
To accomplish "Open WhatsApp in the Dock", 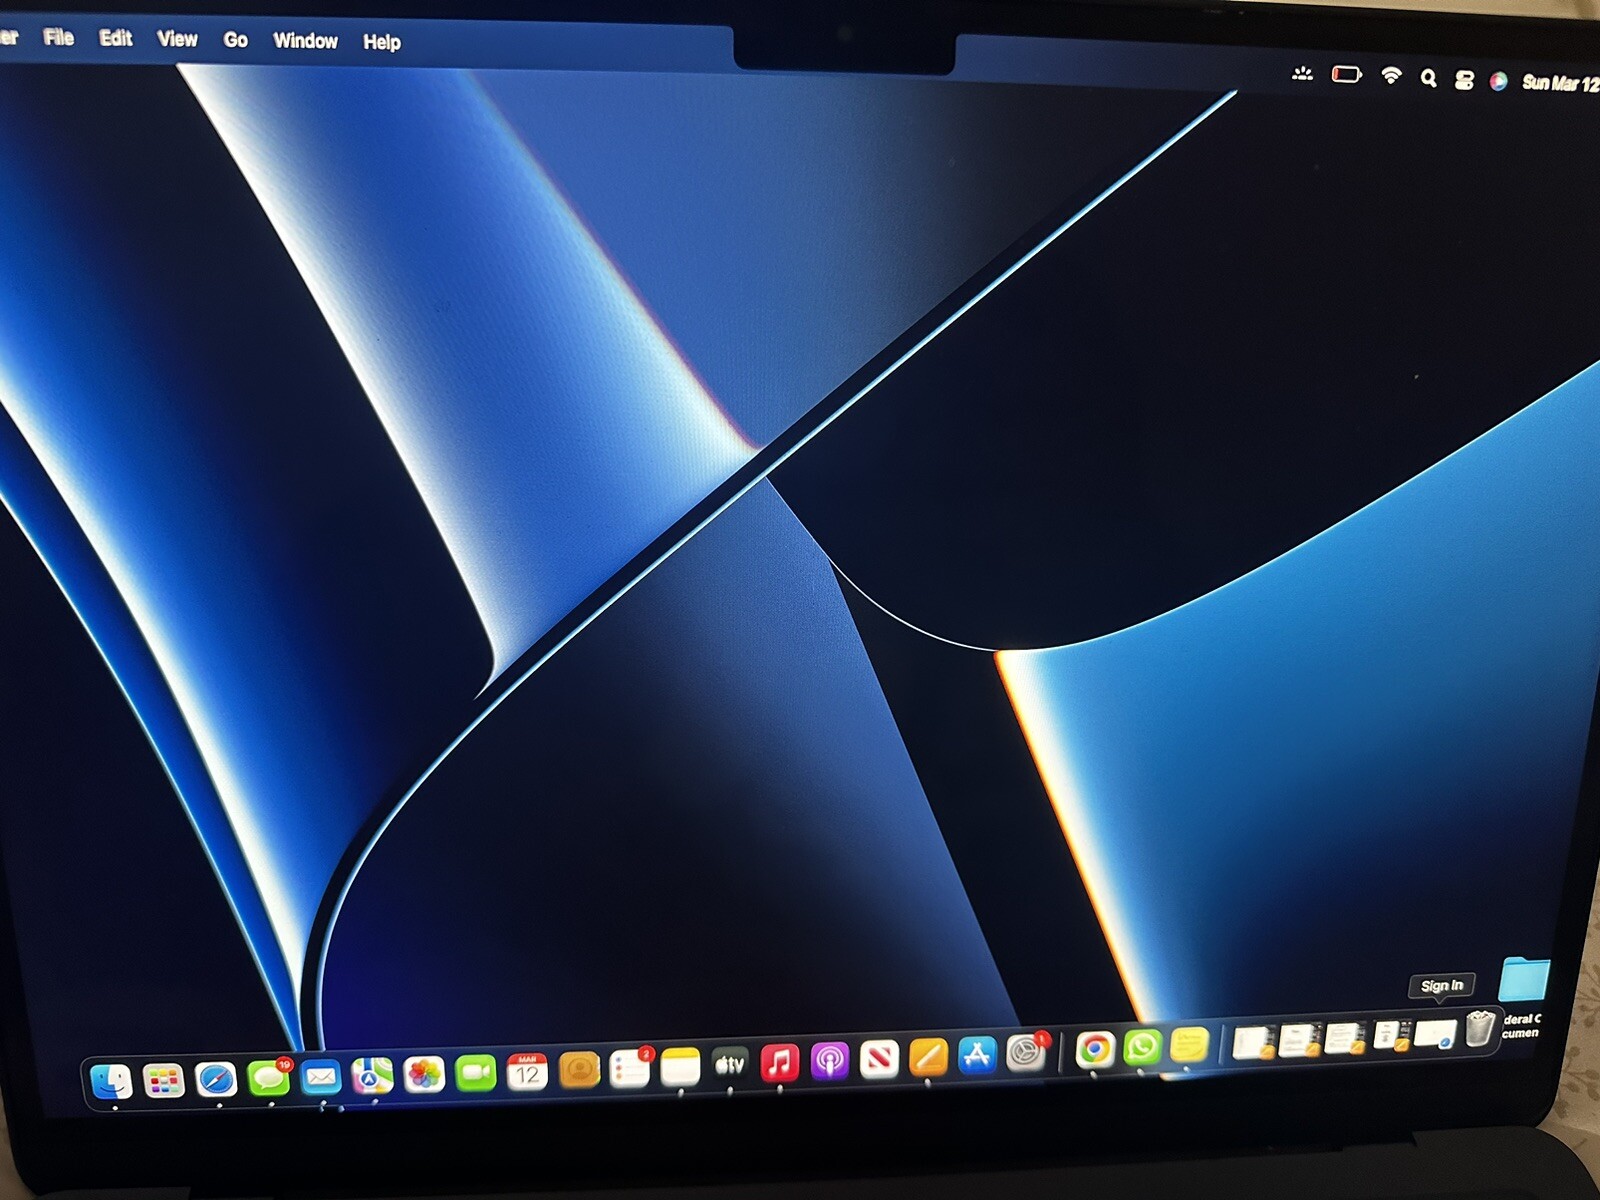I will (x=1142, y=1047).
